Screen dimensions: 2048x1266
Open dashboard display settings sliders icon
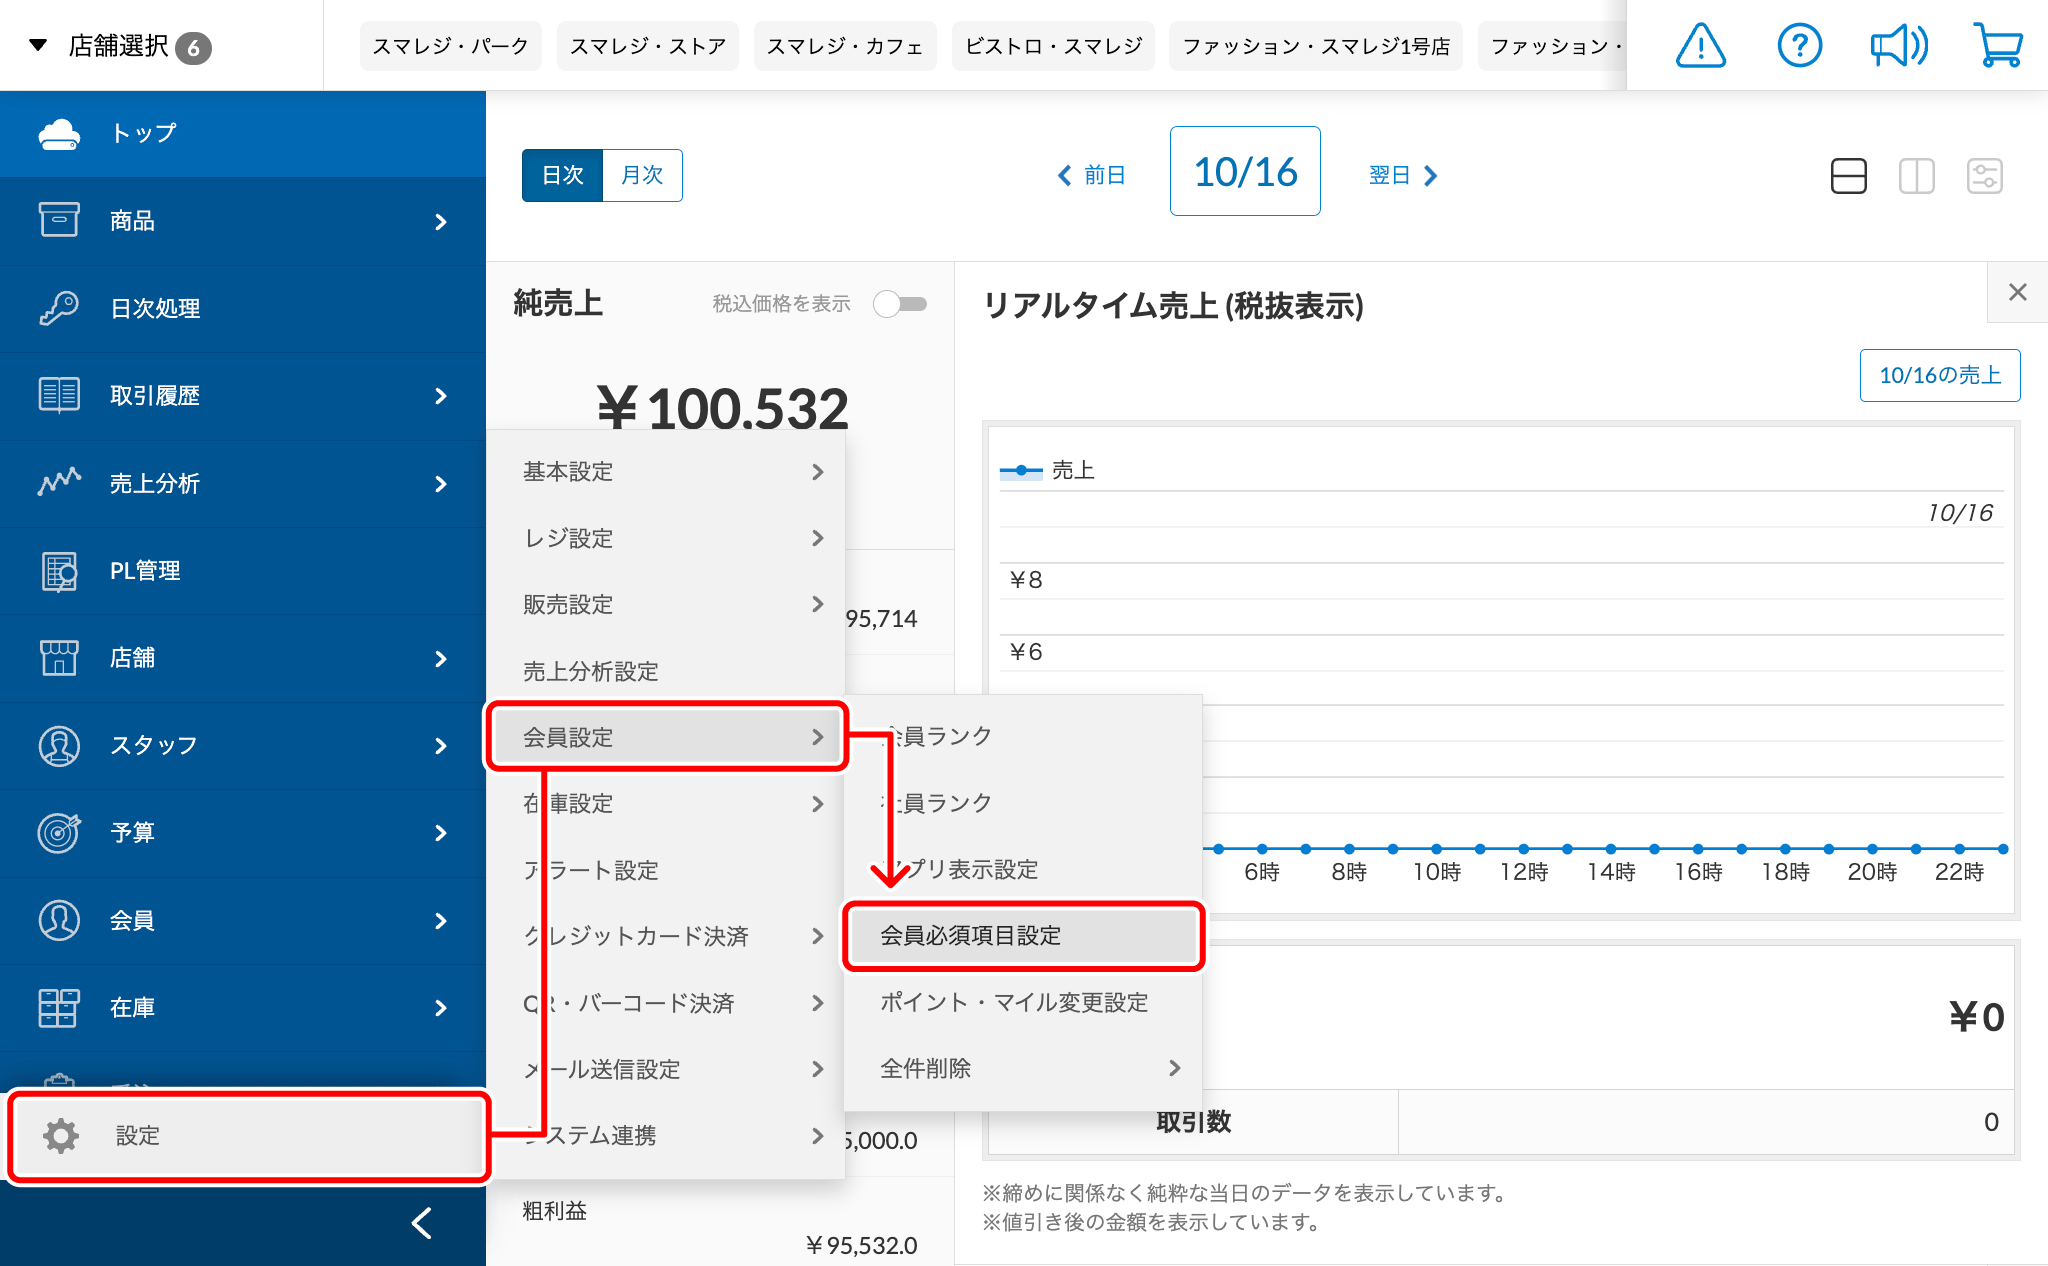(x=1984, y=176)
